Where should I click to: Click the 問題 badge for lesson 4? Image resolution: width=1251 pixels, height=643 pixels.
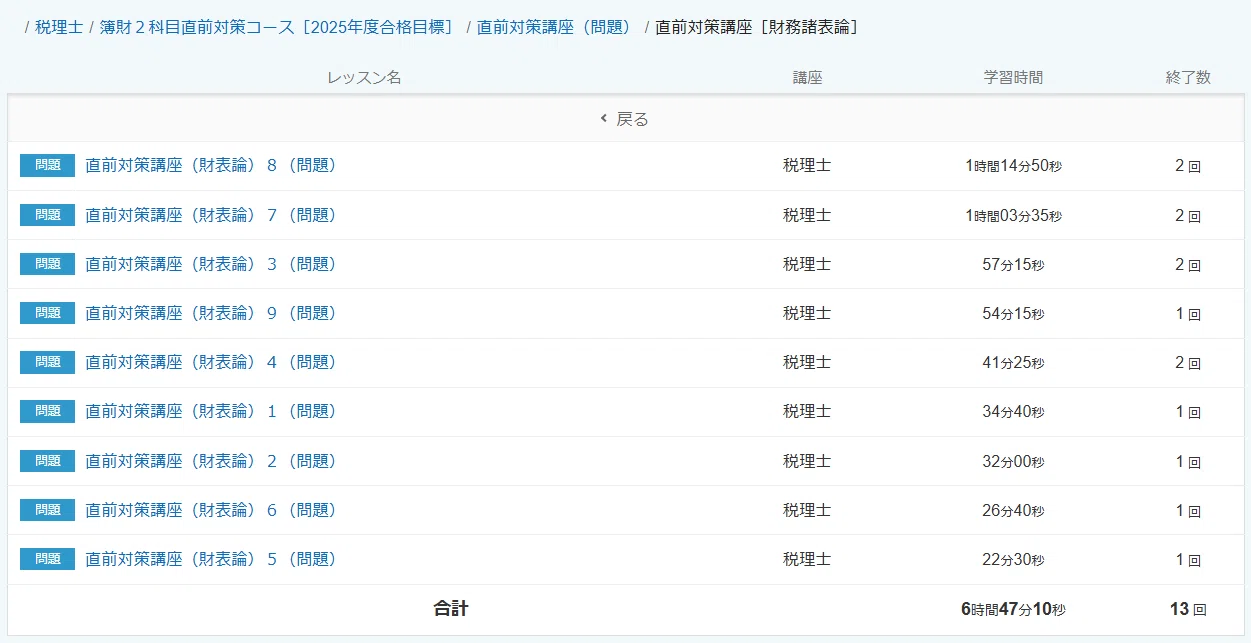point(47,361)
